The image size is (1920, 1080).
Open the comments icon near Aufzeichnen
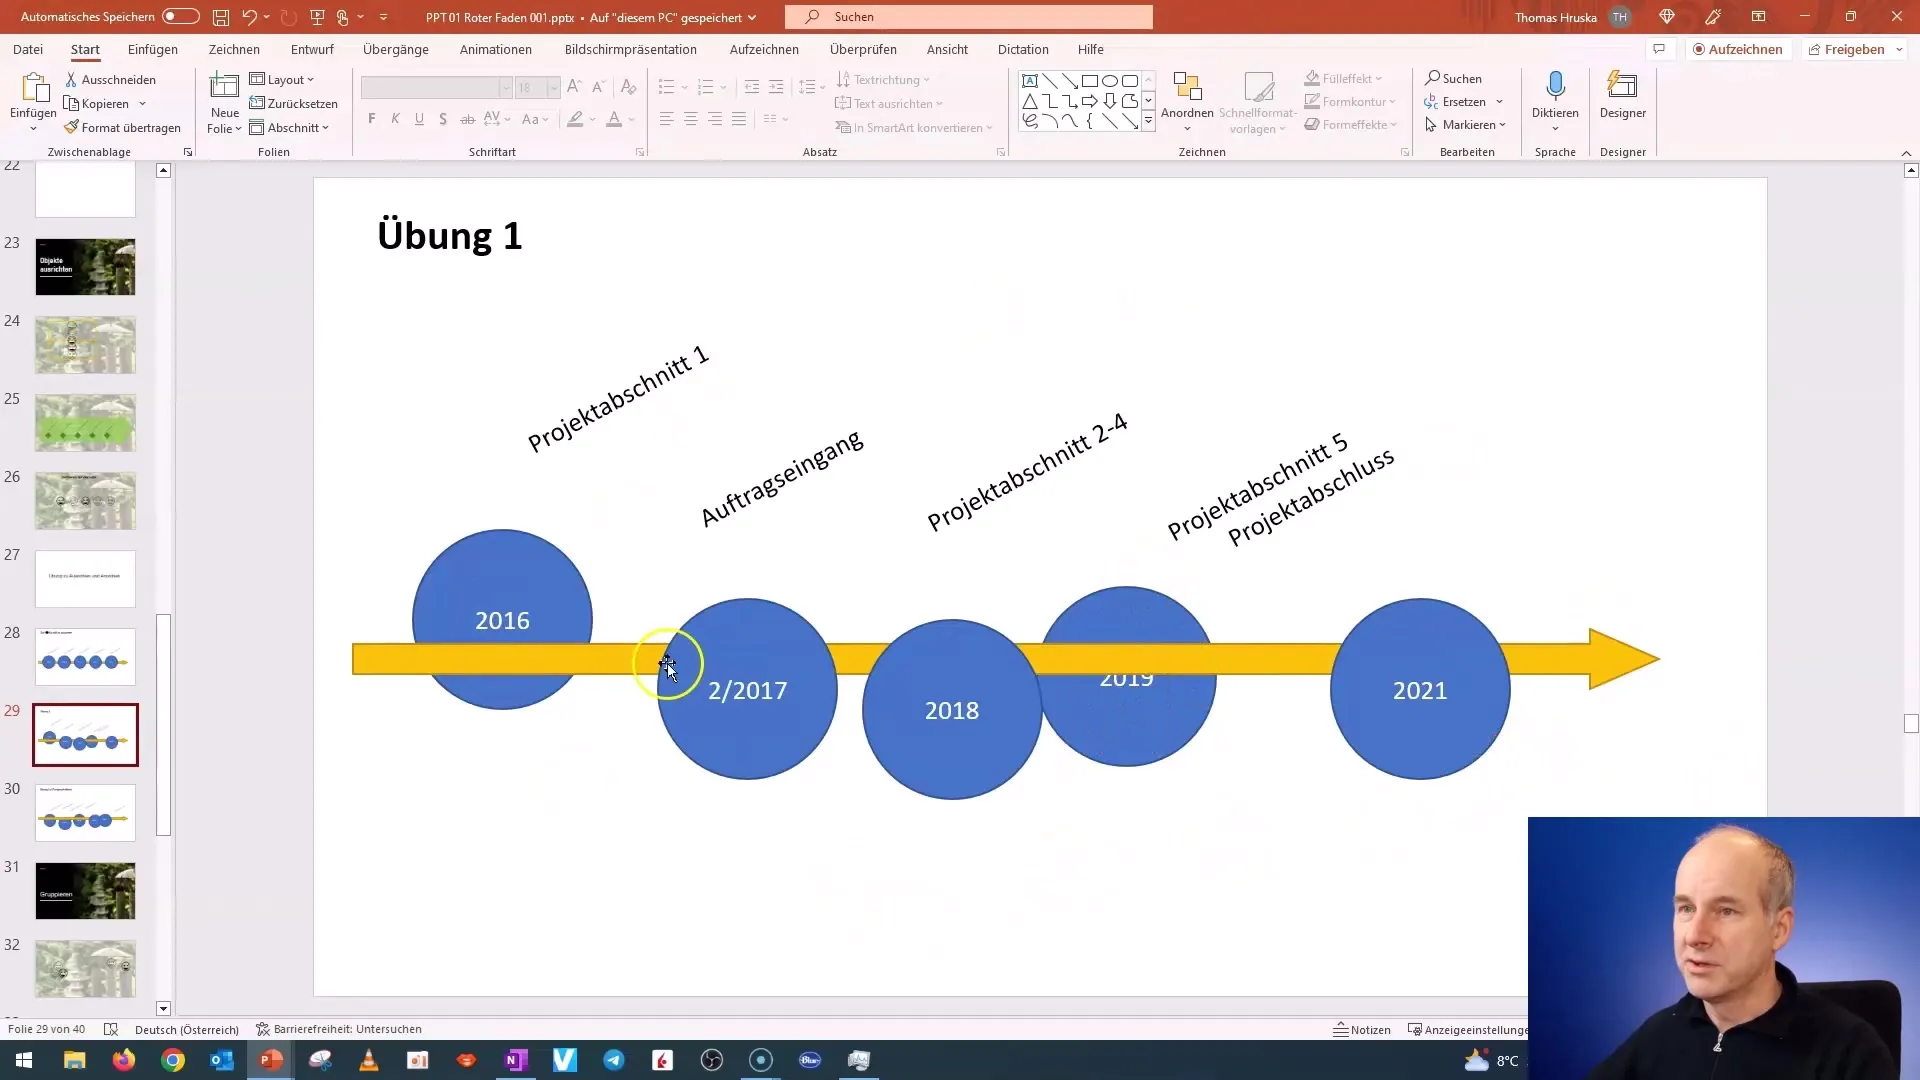pyautogui.click(x=1659, y=49)
